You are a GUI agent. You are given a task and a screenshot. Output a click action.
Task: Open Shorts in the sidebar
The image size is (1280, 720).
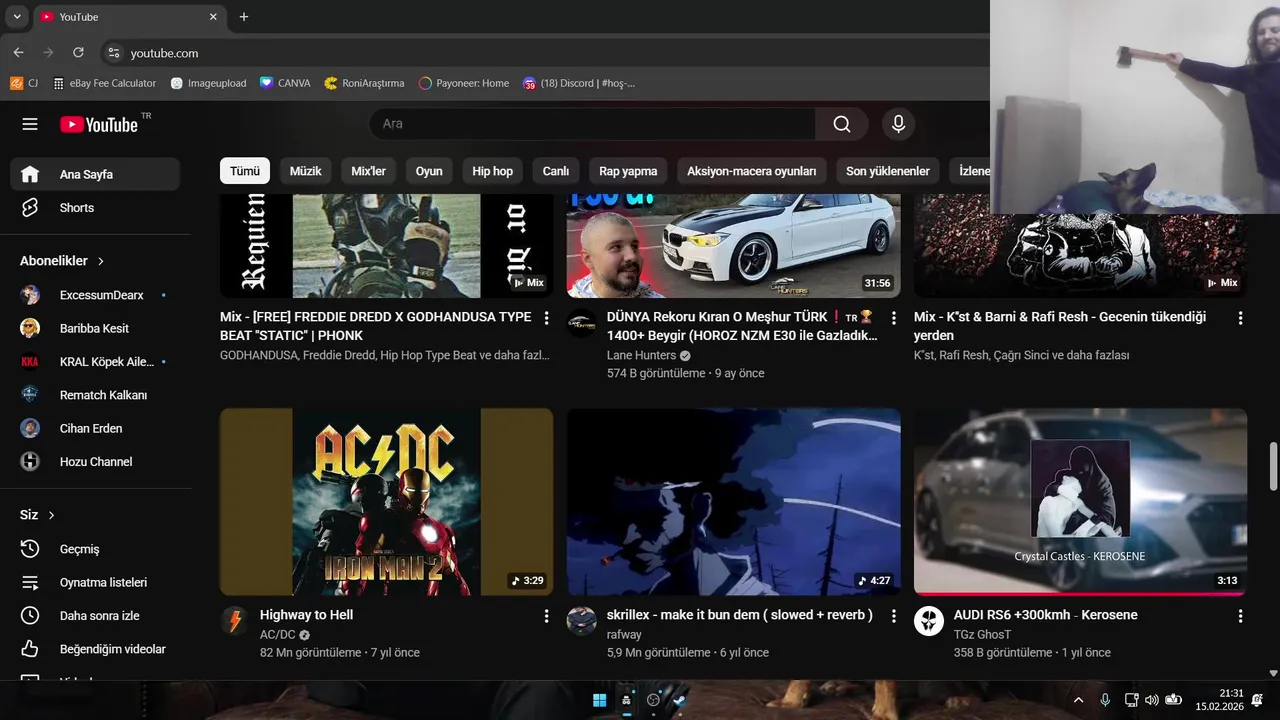[x=95, y=208]
